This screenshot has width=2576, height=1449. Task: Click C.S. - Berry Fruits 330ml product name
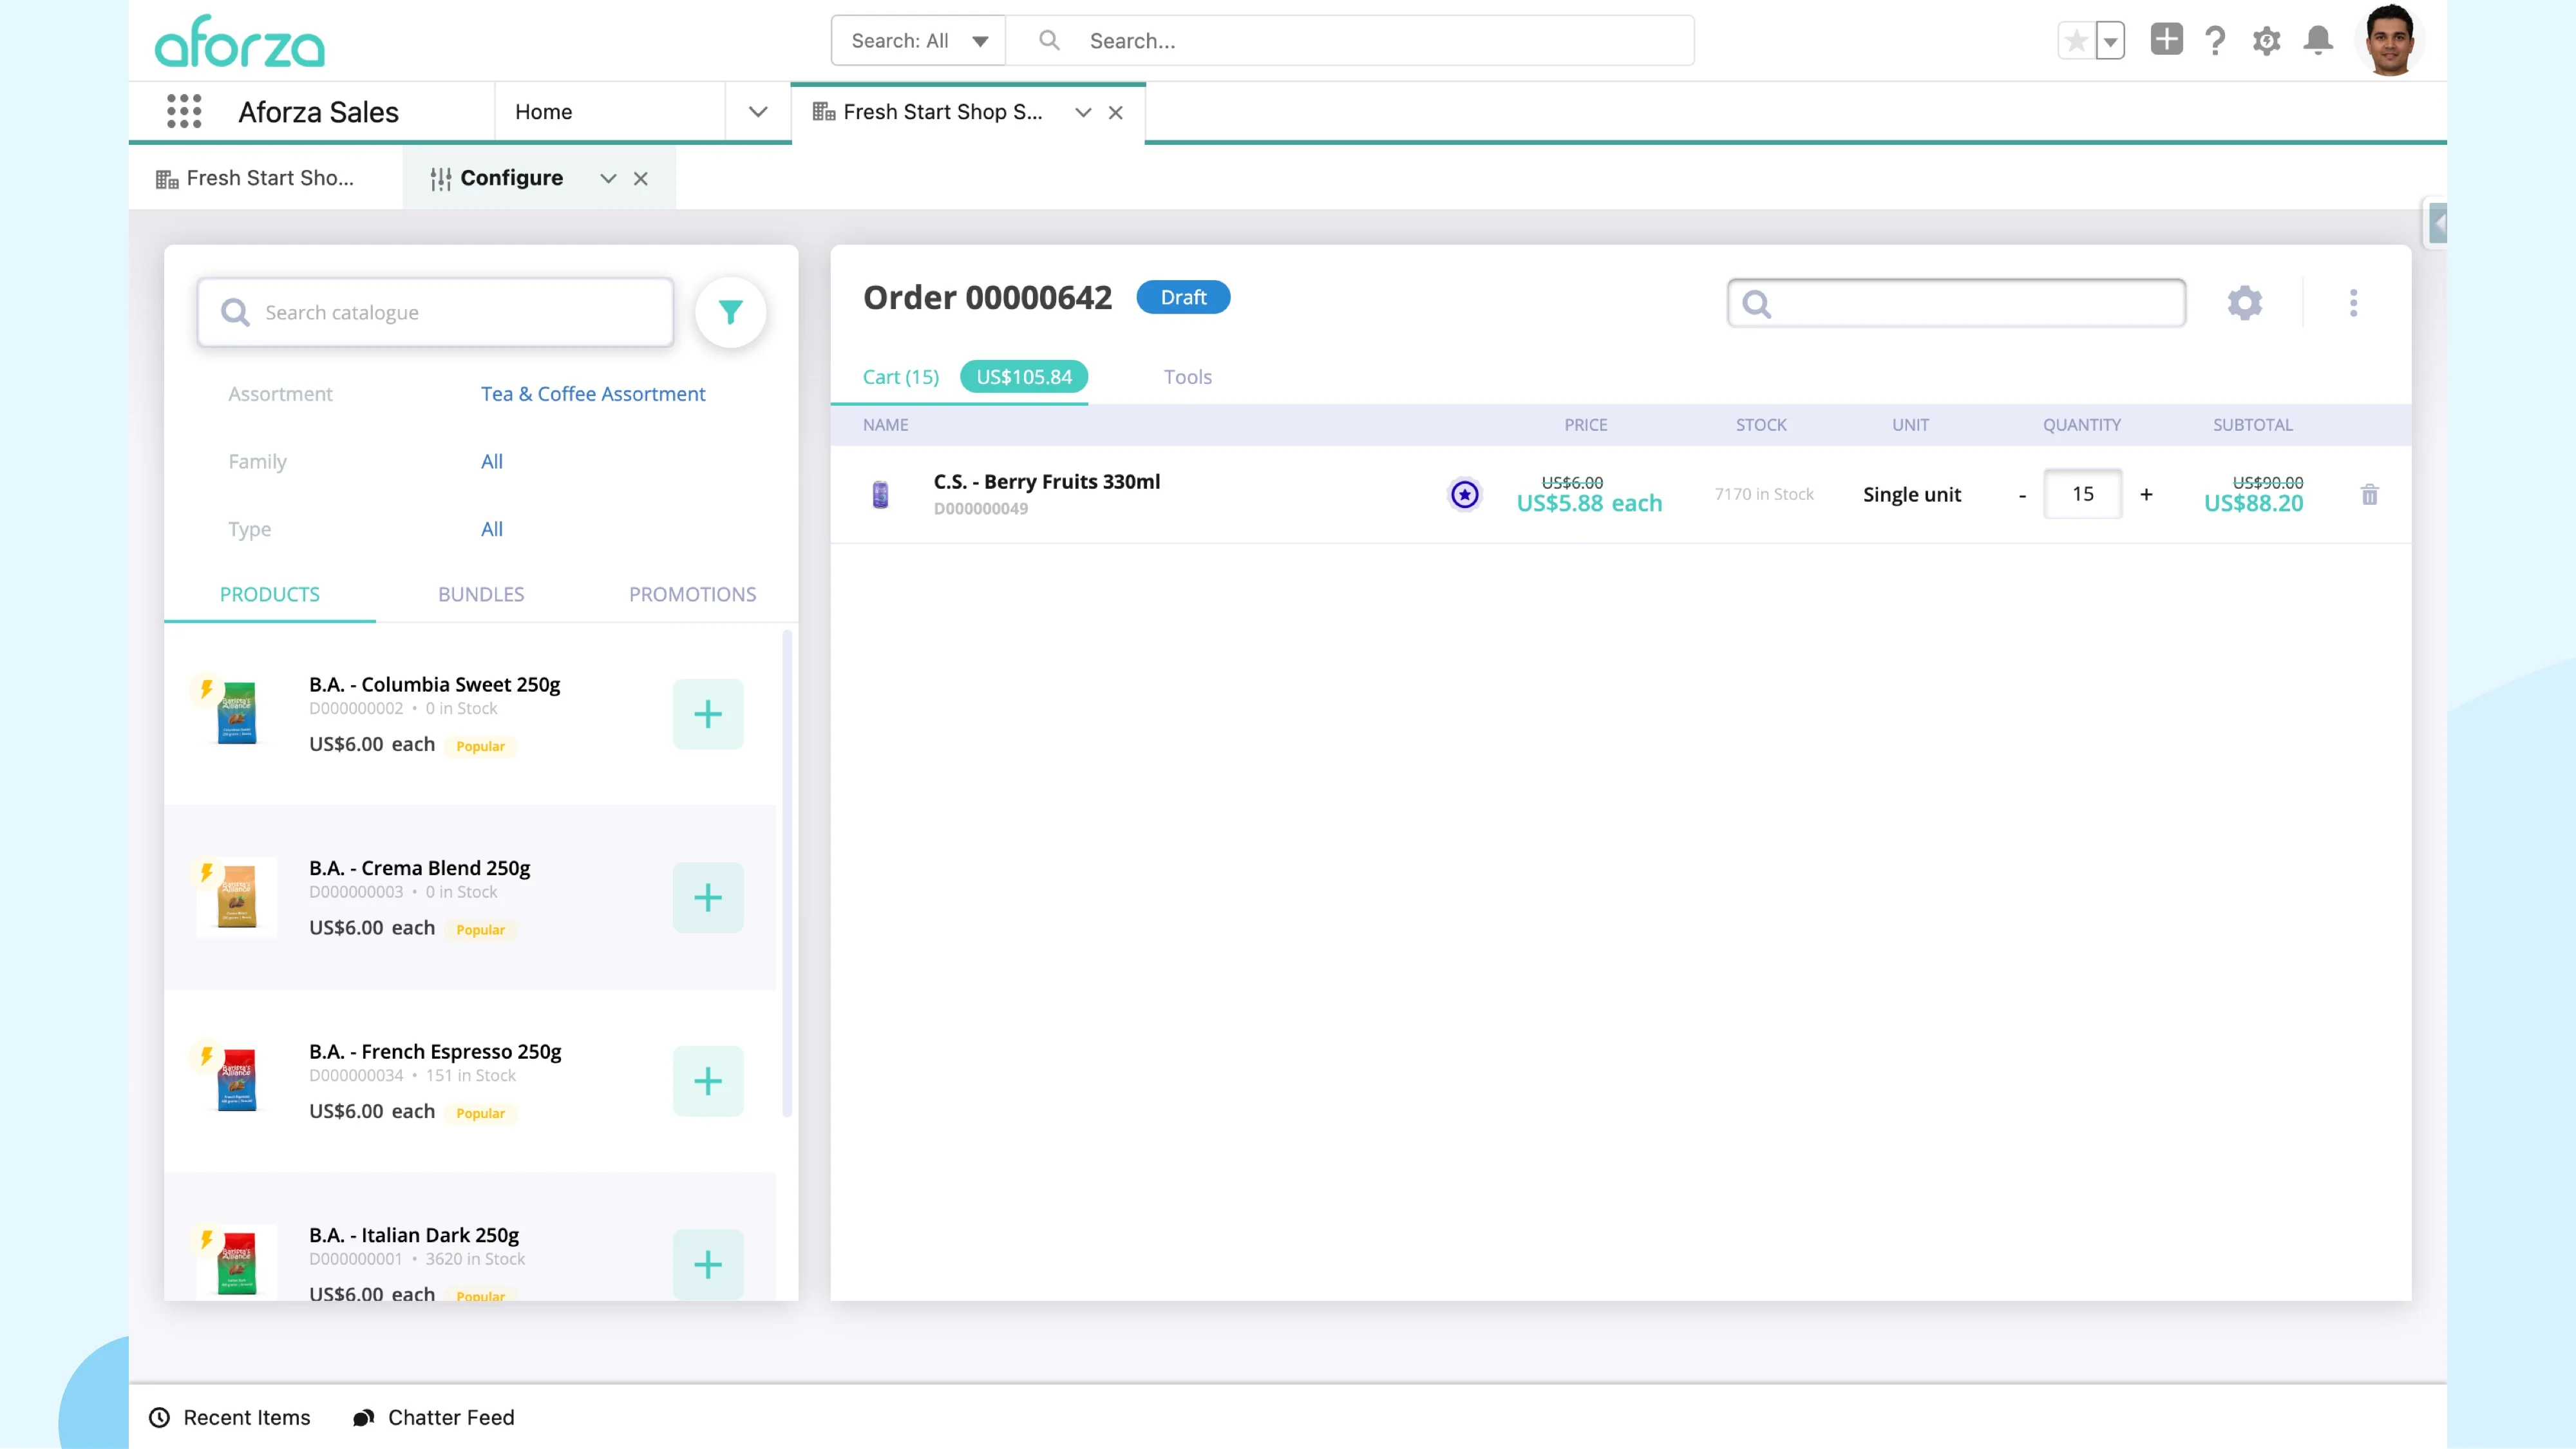pyautogui.click(x=1047, y=482)
